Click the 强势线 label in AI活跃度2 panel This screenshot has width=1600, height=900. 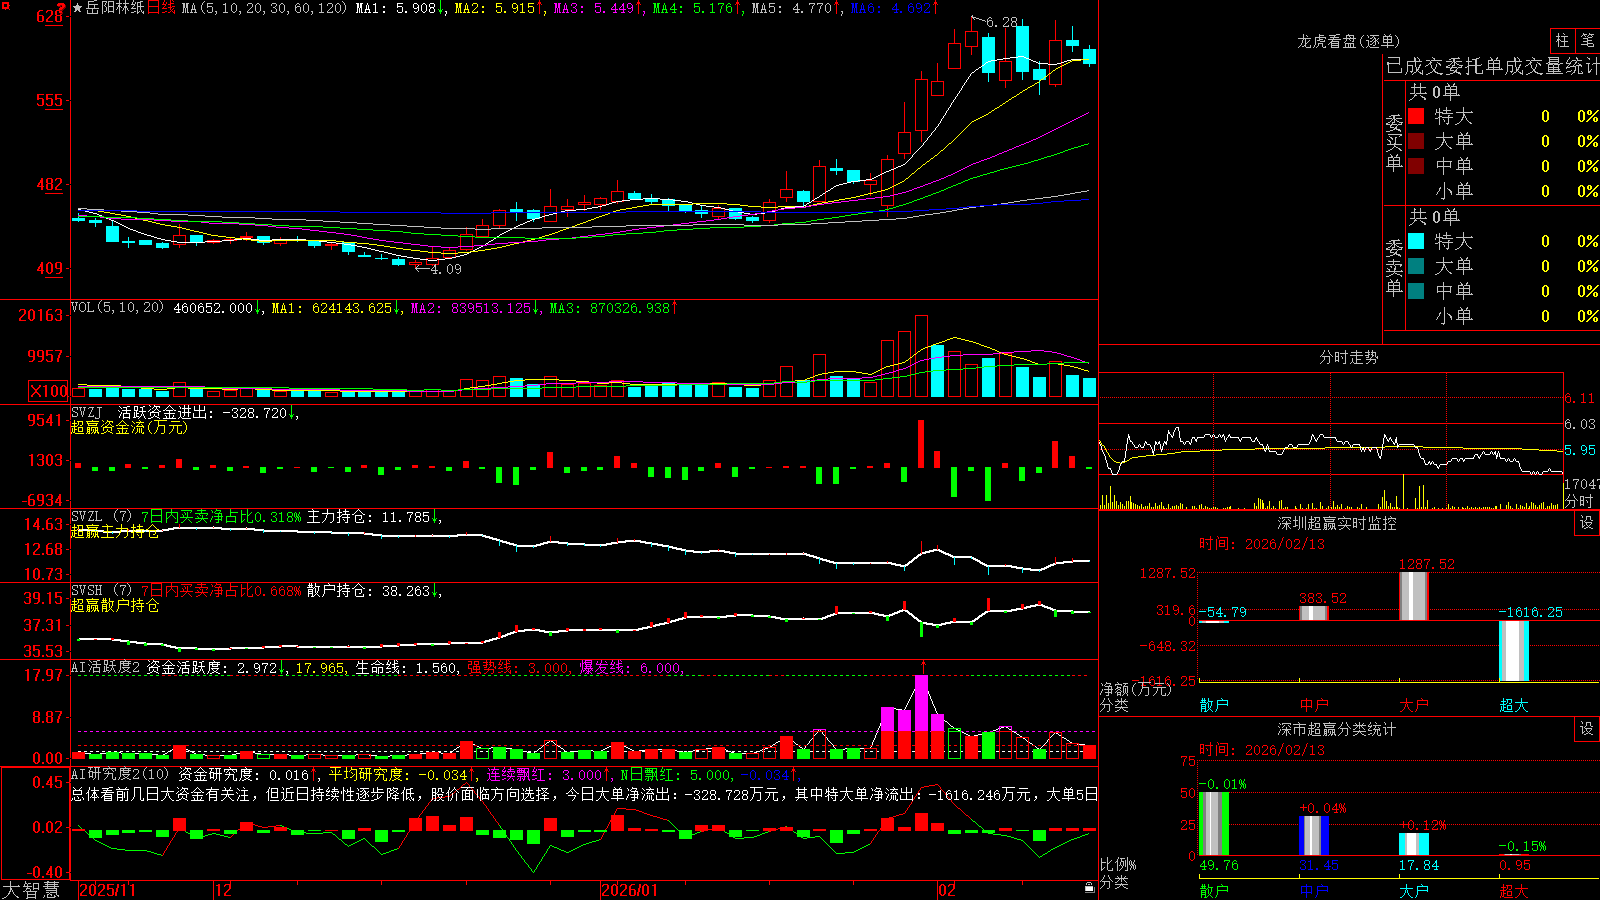(489, 667)
